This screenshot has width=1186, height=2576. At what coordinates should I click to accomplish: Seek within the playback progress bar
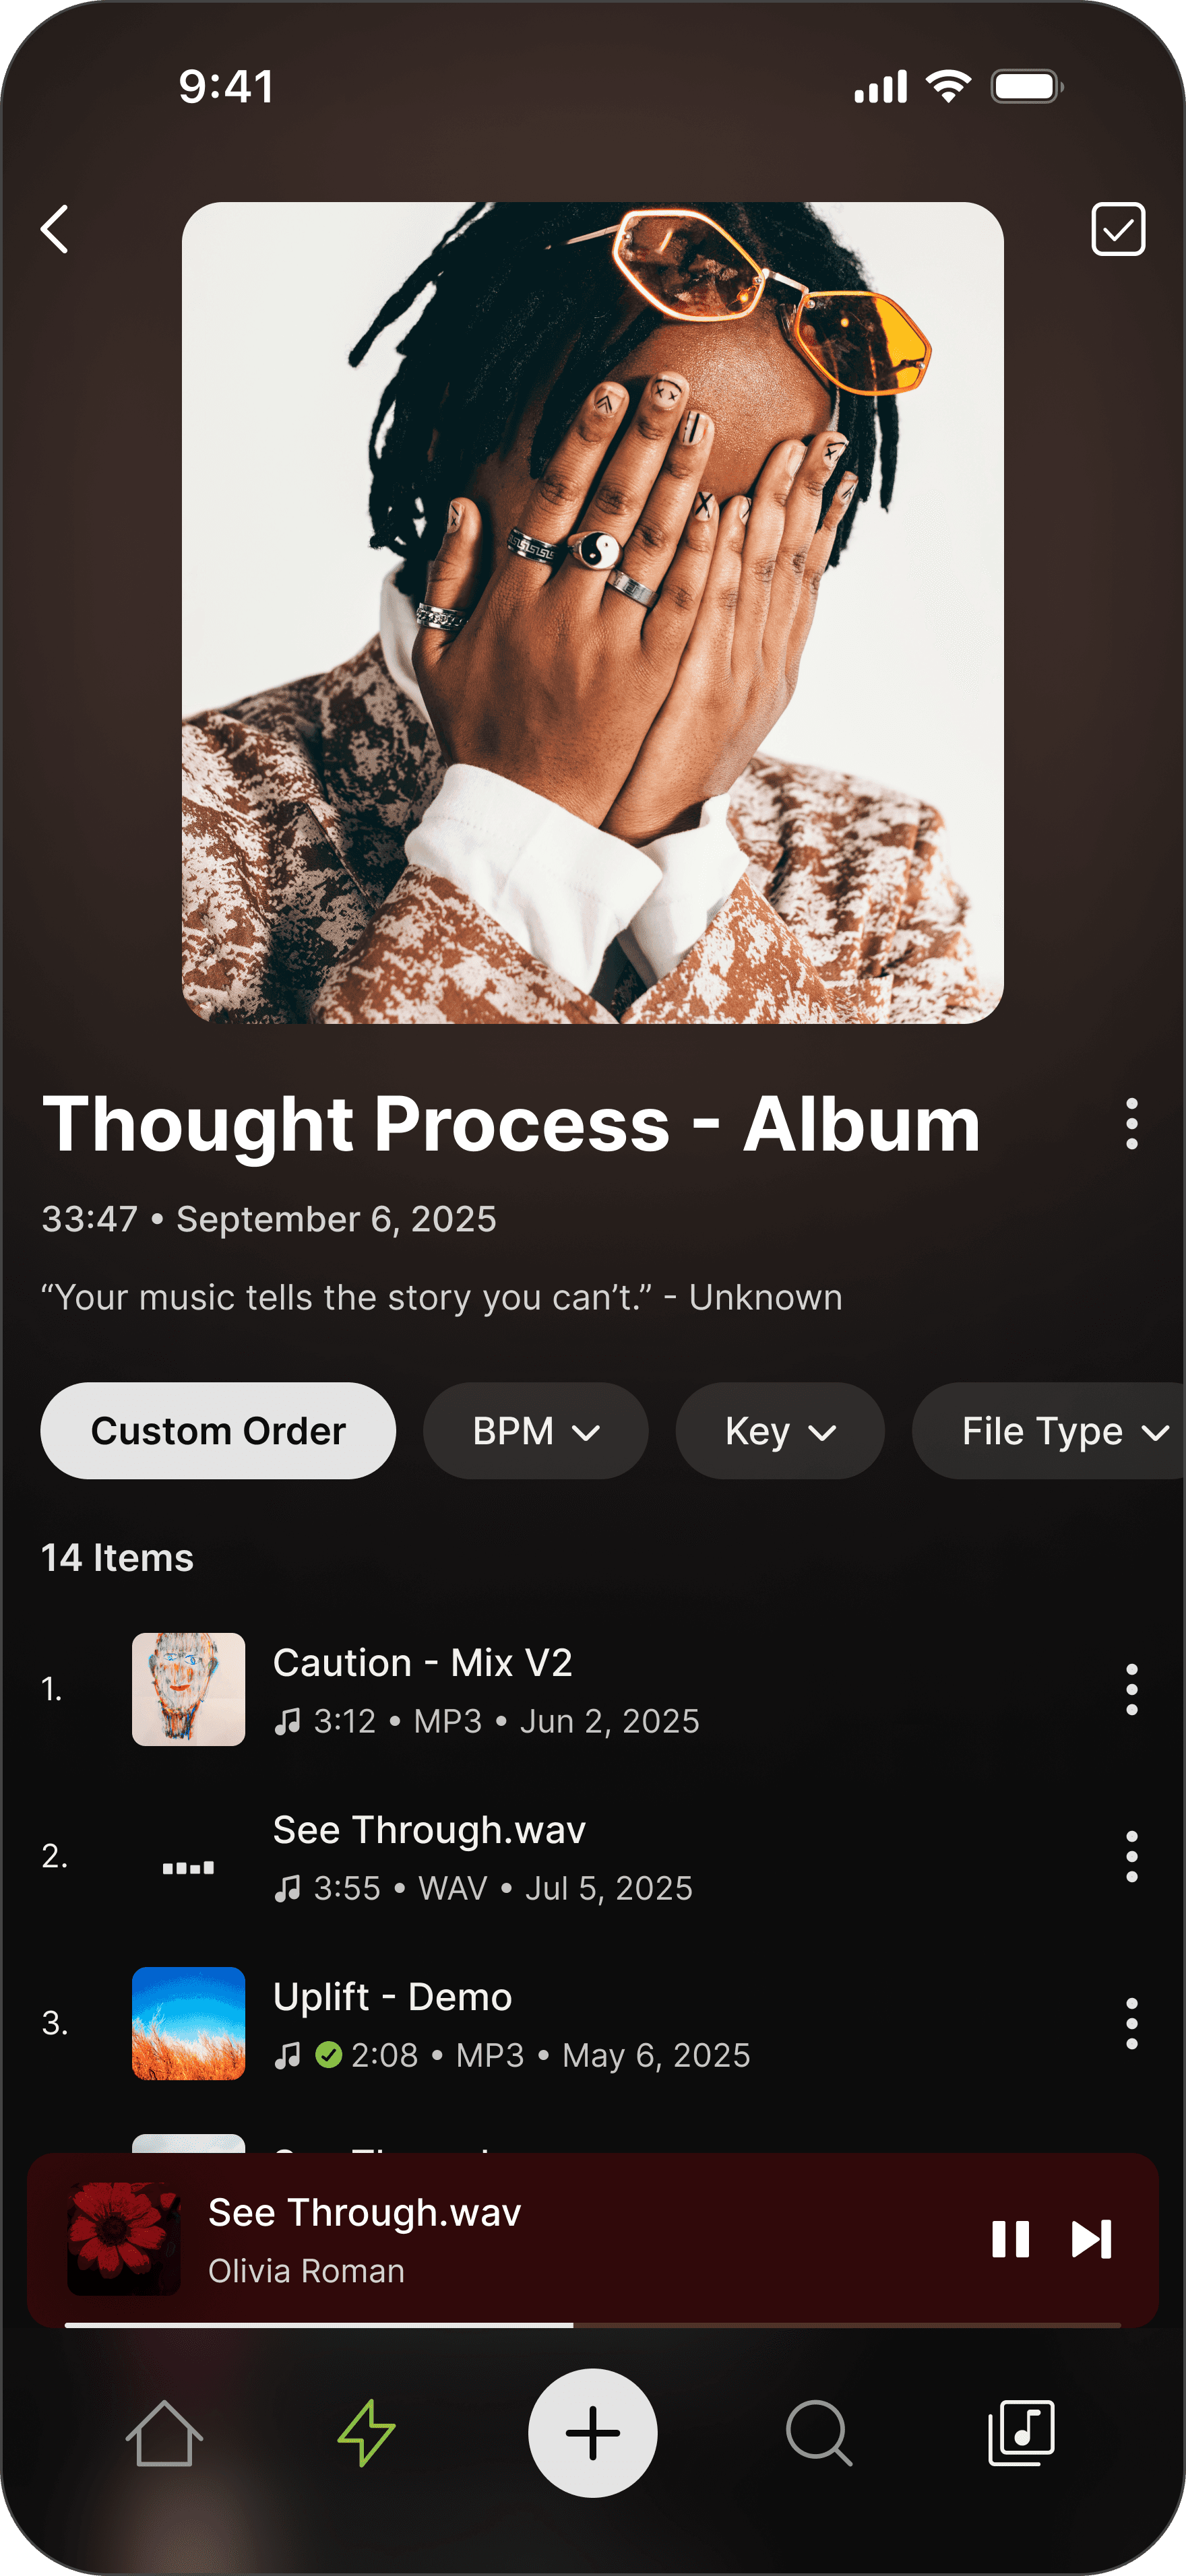[x=593, y=2325]
